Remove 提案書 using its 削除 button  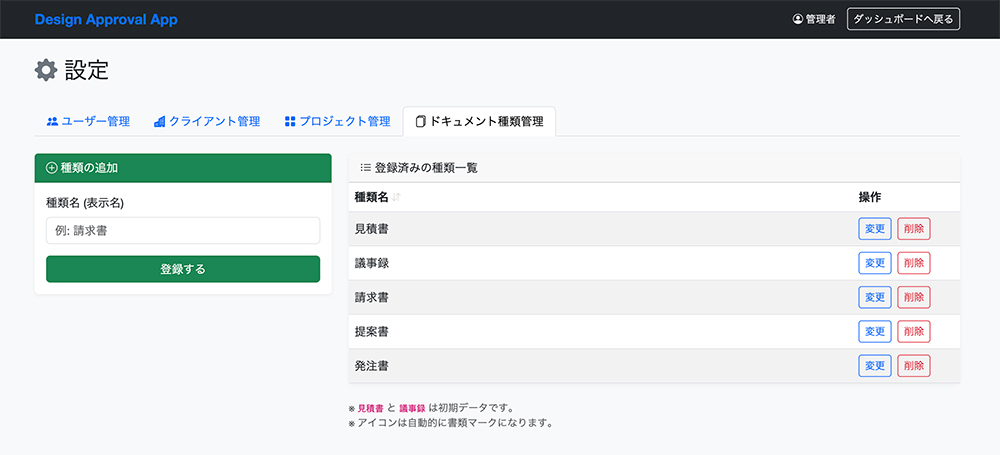pyautogui.click(x=913, y=331)
